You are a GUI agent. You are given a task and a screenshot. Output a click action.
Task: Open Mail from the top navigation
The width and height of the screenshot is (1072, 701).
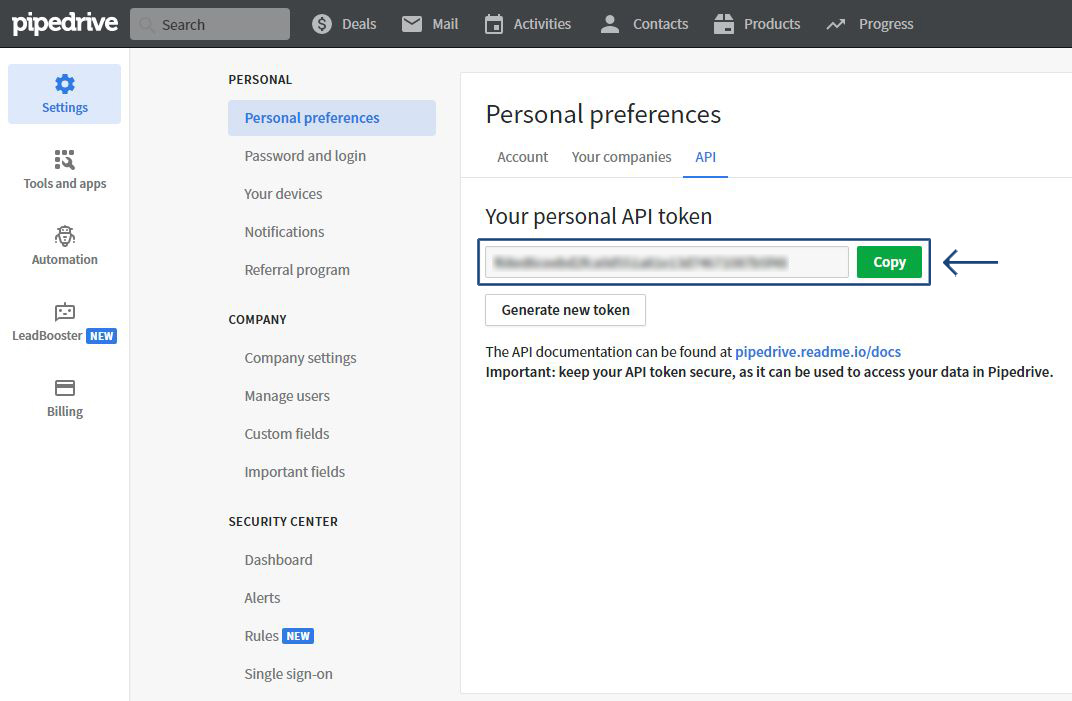(430, 24)
